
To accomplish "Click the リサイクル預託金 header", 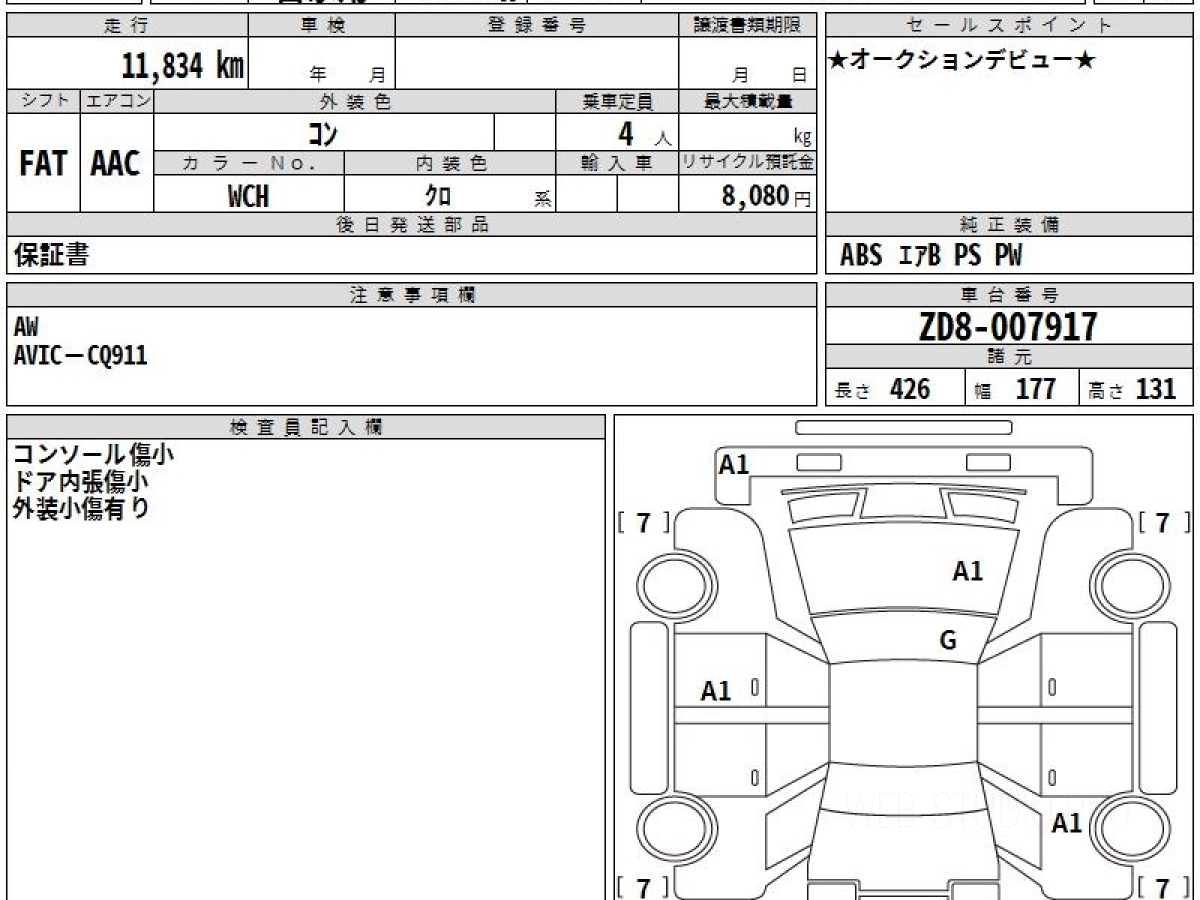I will coord(747,163).
